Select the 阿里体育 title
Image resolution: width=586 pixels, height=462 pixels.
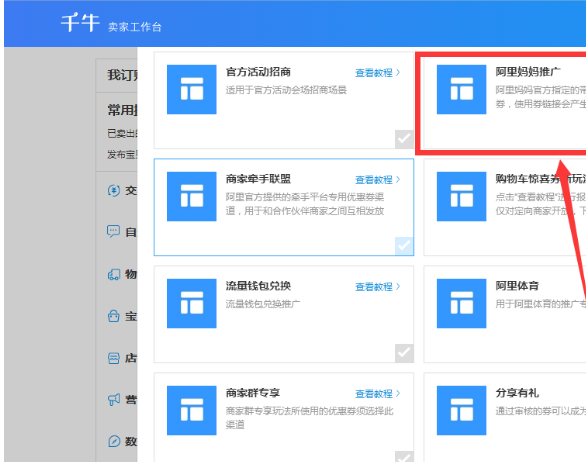pyautogui.click(x=517, y=286)
